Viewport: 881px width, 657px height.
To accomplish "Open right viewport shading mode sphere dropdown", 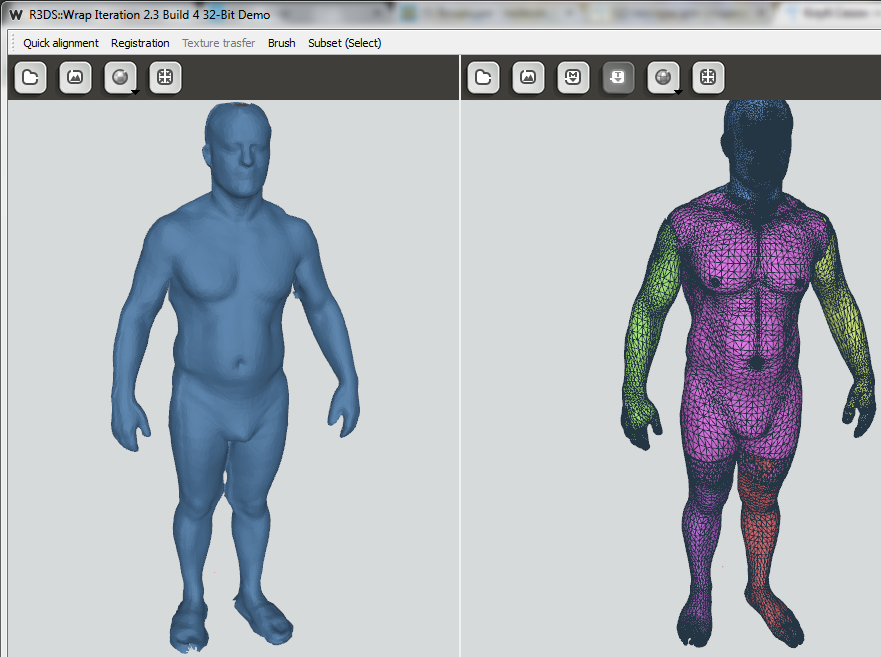I will (x=664, y=78).
